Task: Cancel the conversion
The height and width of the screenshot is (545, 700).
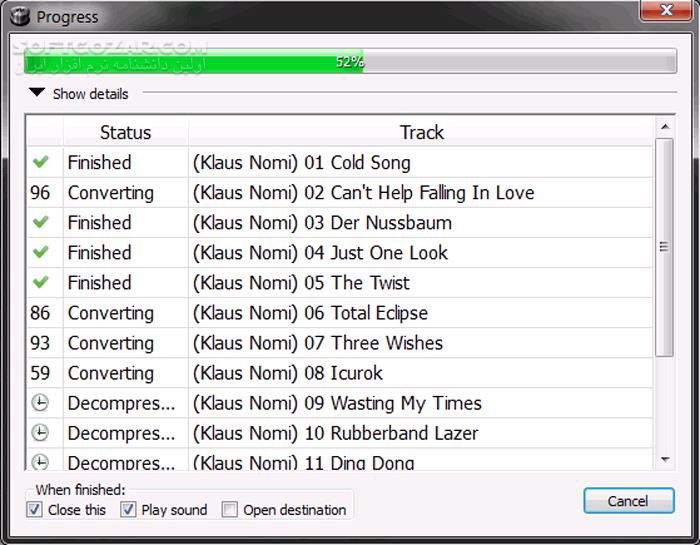Action: [x=628, y=501]
